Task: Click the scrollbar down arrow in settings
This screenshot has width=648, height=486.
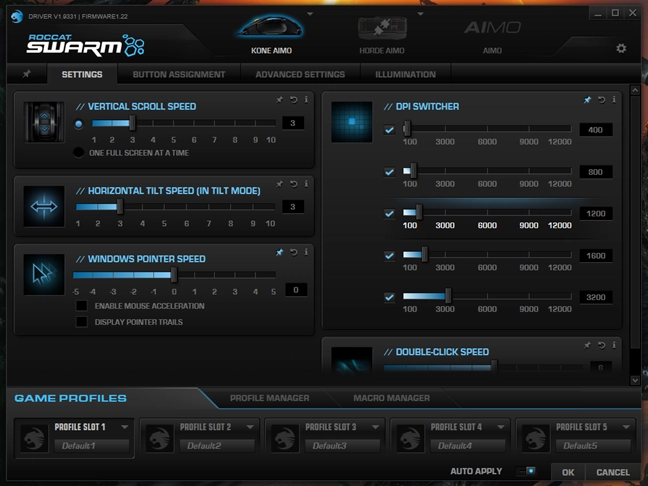Action: pyautogui.click(x=635, y=380)
